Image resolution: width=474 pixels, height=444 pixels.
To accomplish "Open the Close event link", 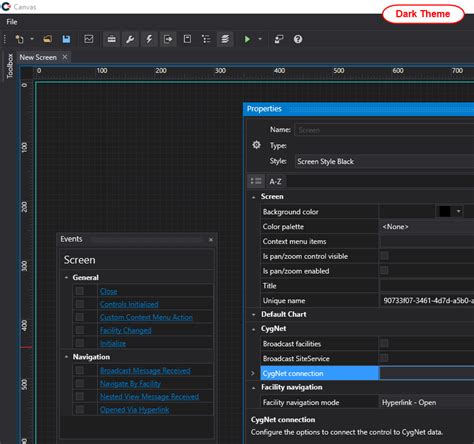I will [x=109, y=291].
